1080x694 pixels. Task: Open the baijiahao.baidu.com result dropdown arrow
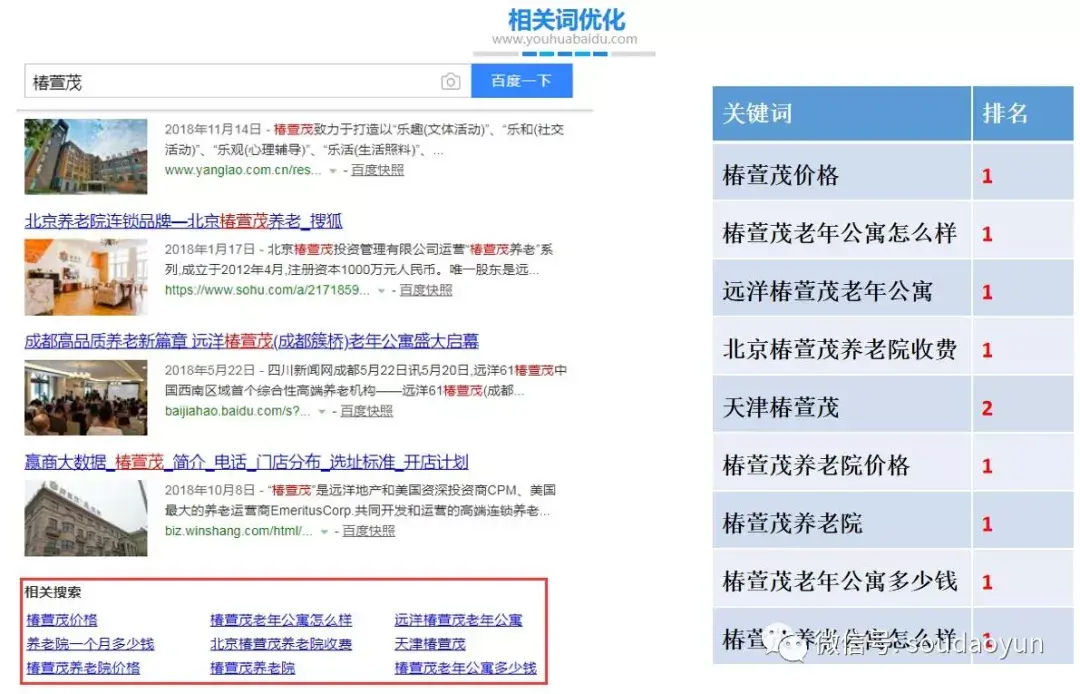322,412
